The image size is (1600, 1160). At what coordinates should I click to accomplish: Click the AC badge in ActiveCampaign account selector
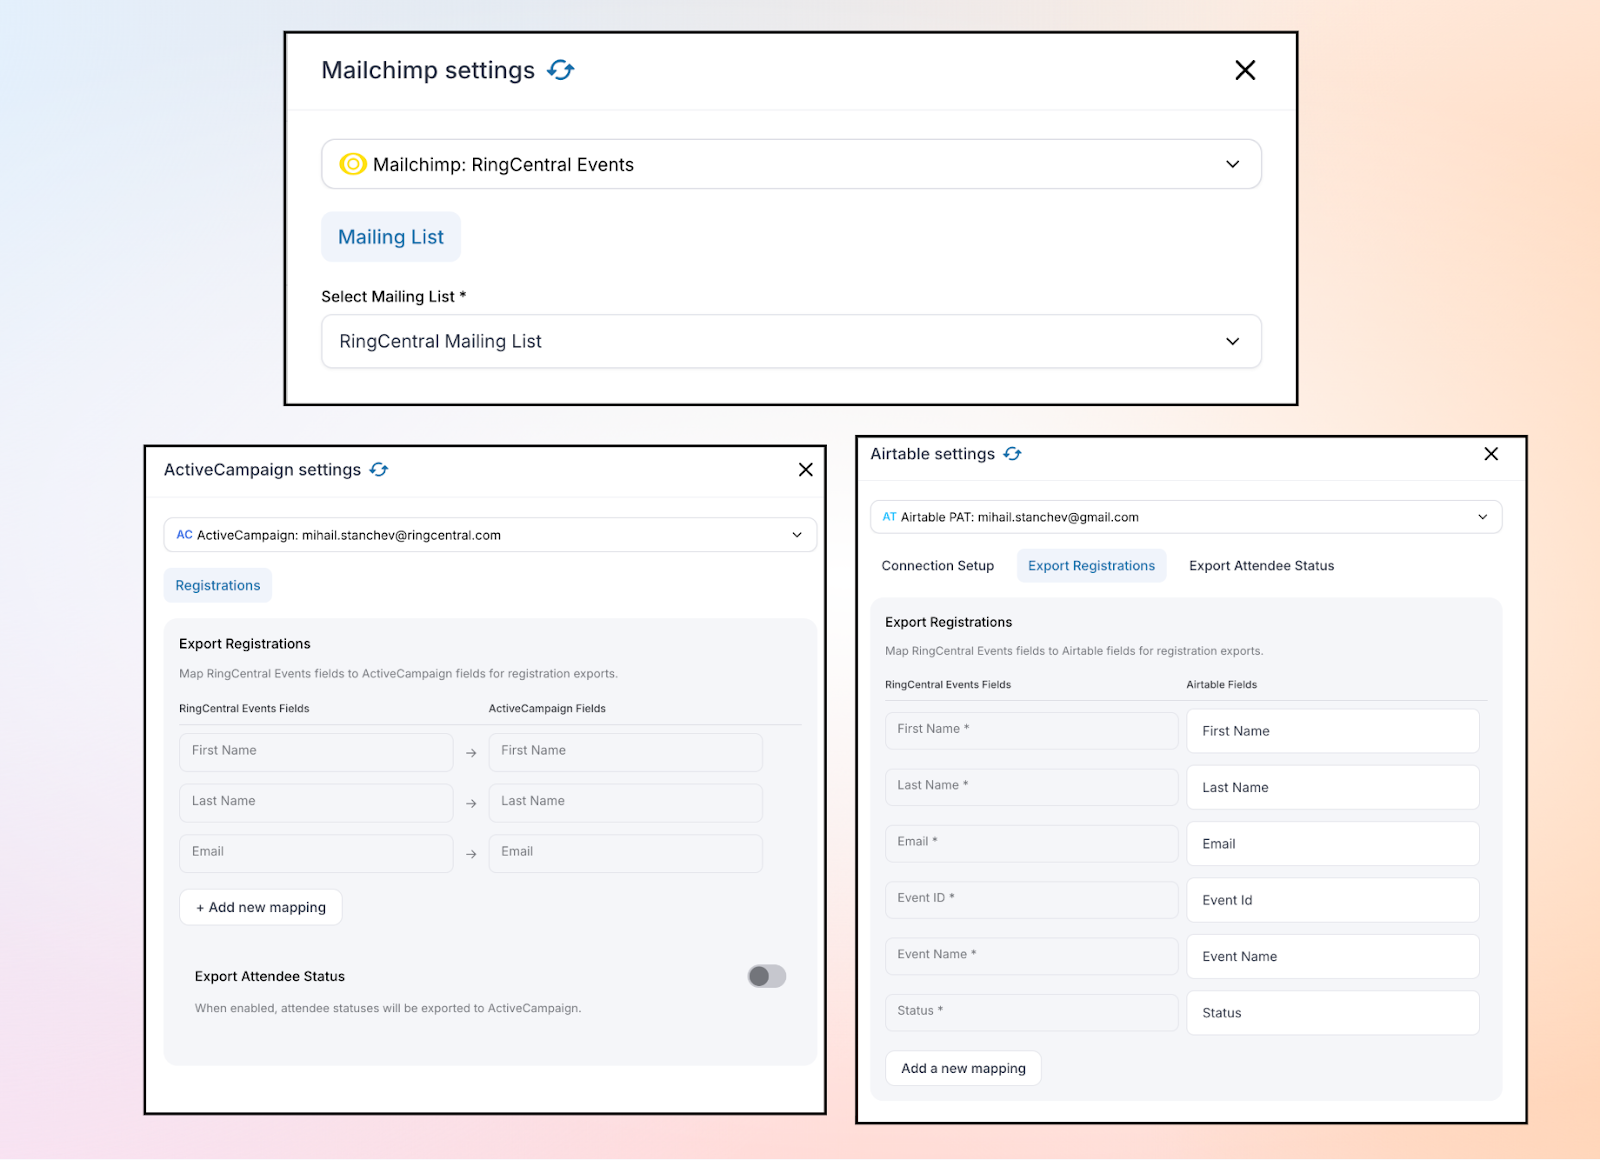pos(185,535)
